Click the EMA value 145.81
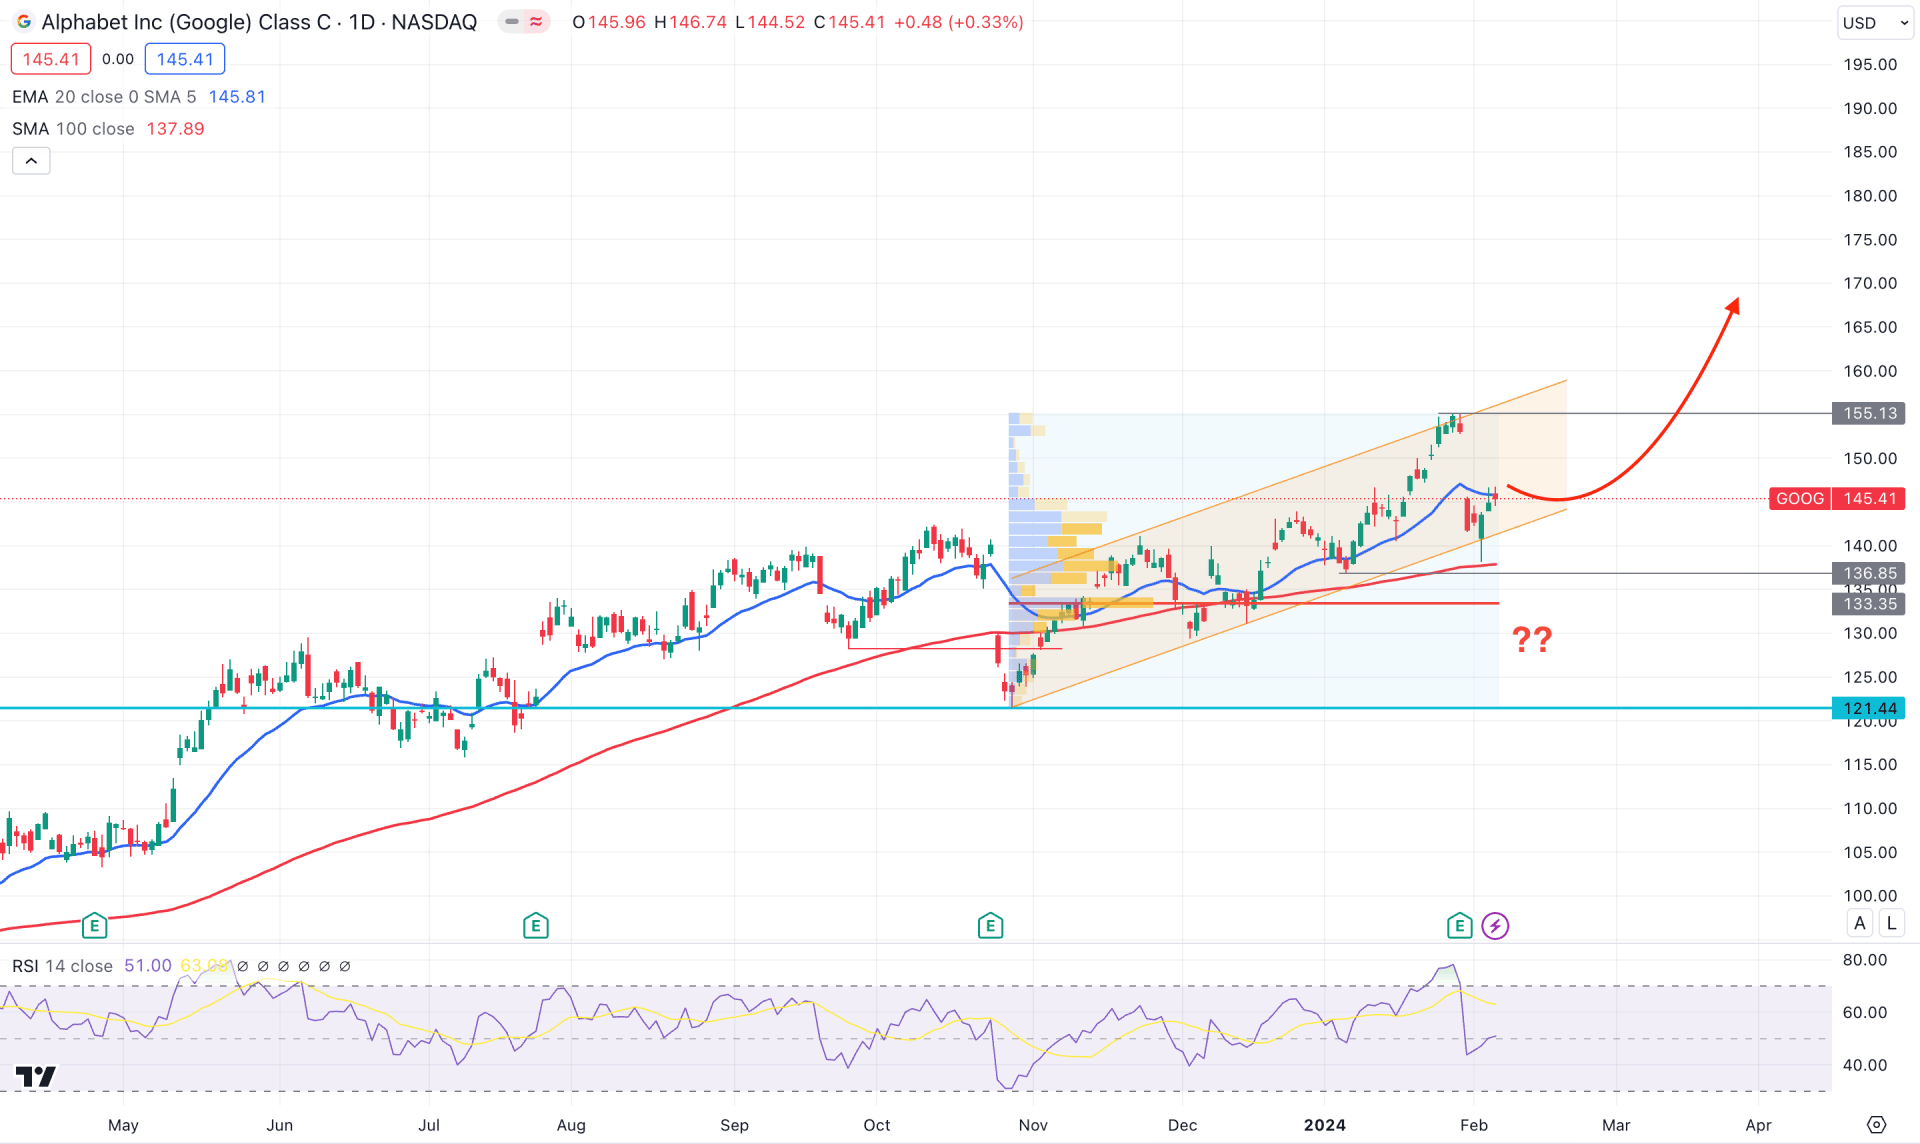 coord(237,97)
